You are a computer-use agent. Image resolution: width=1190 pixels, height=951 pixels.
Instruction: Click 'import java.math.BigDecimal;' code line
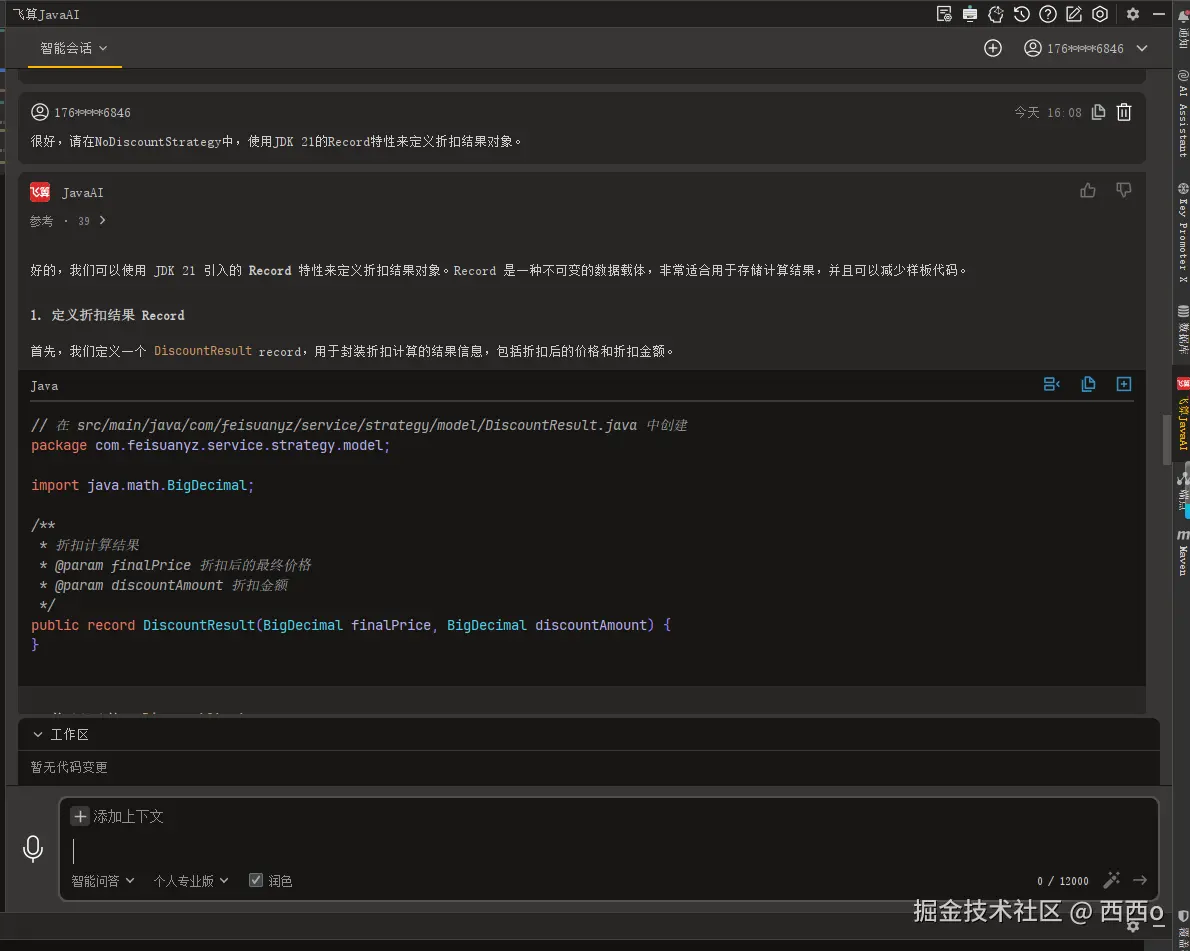tap(143, 485)
